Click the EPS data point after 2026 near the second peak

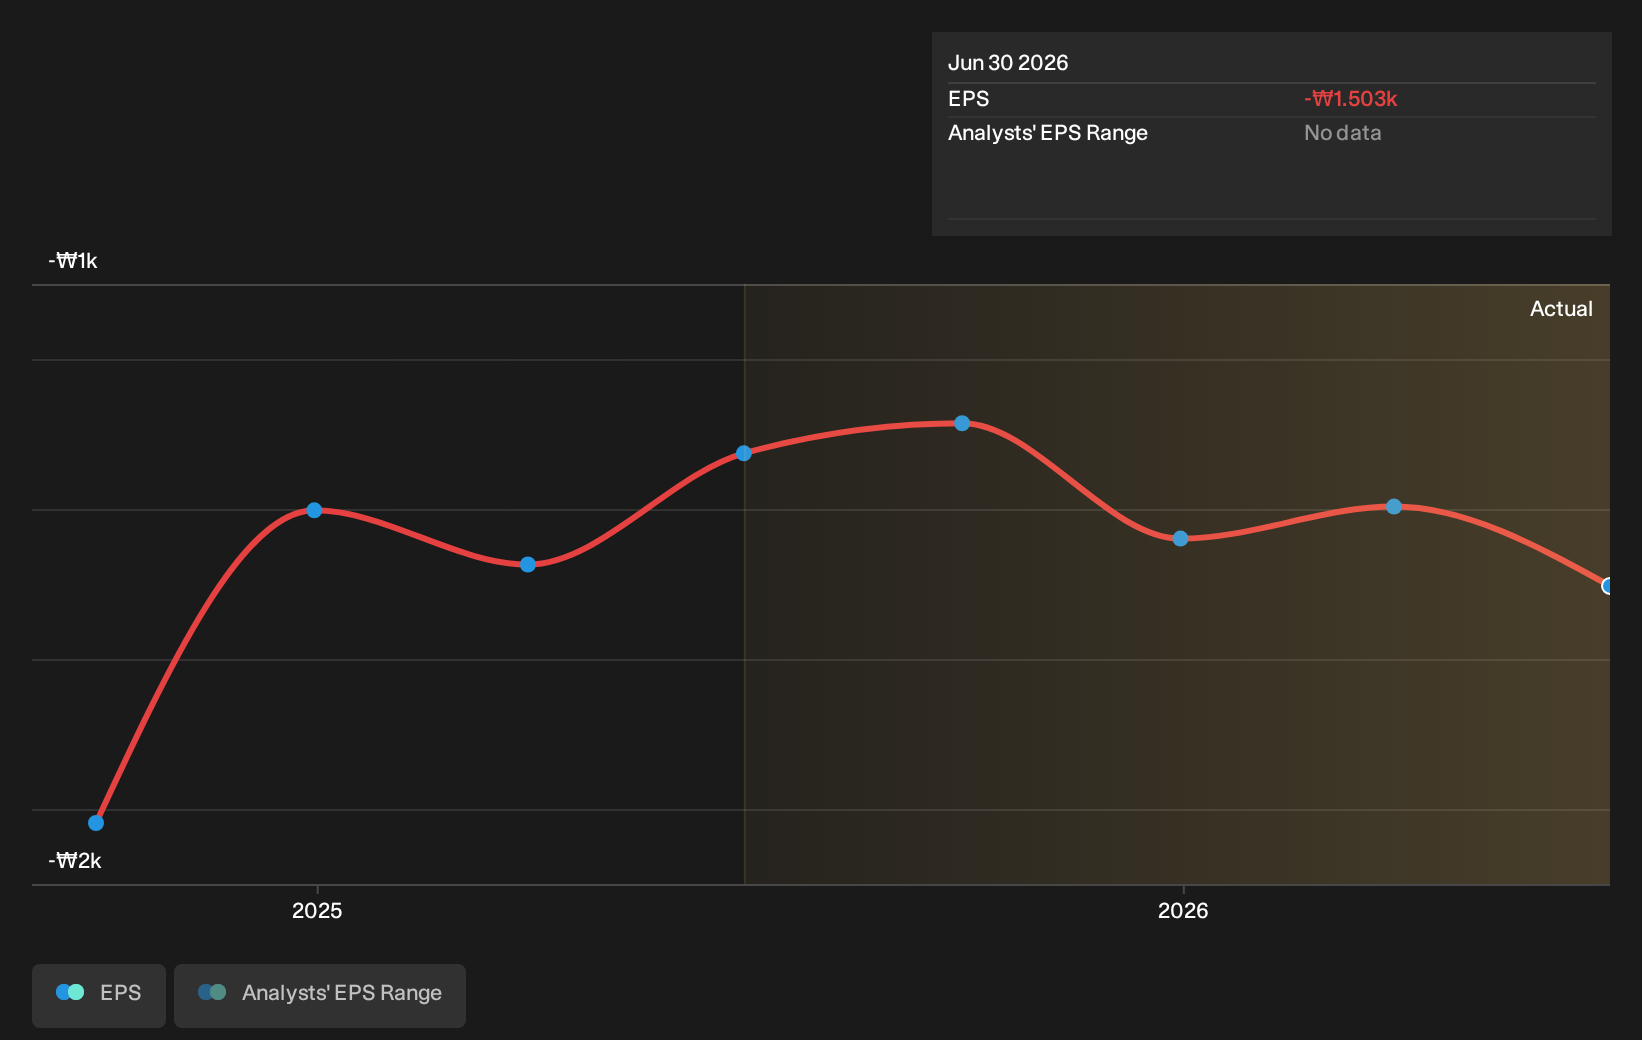tap(1394, 507)
